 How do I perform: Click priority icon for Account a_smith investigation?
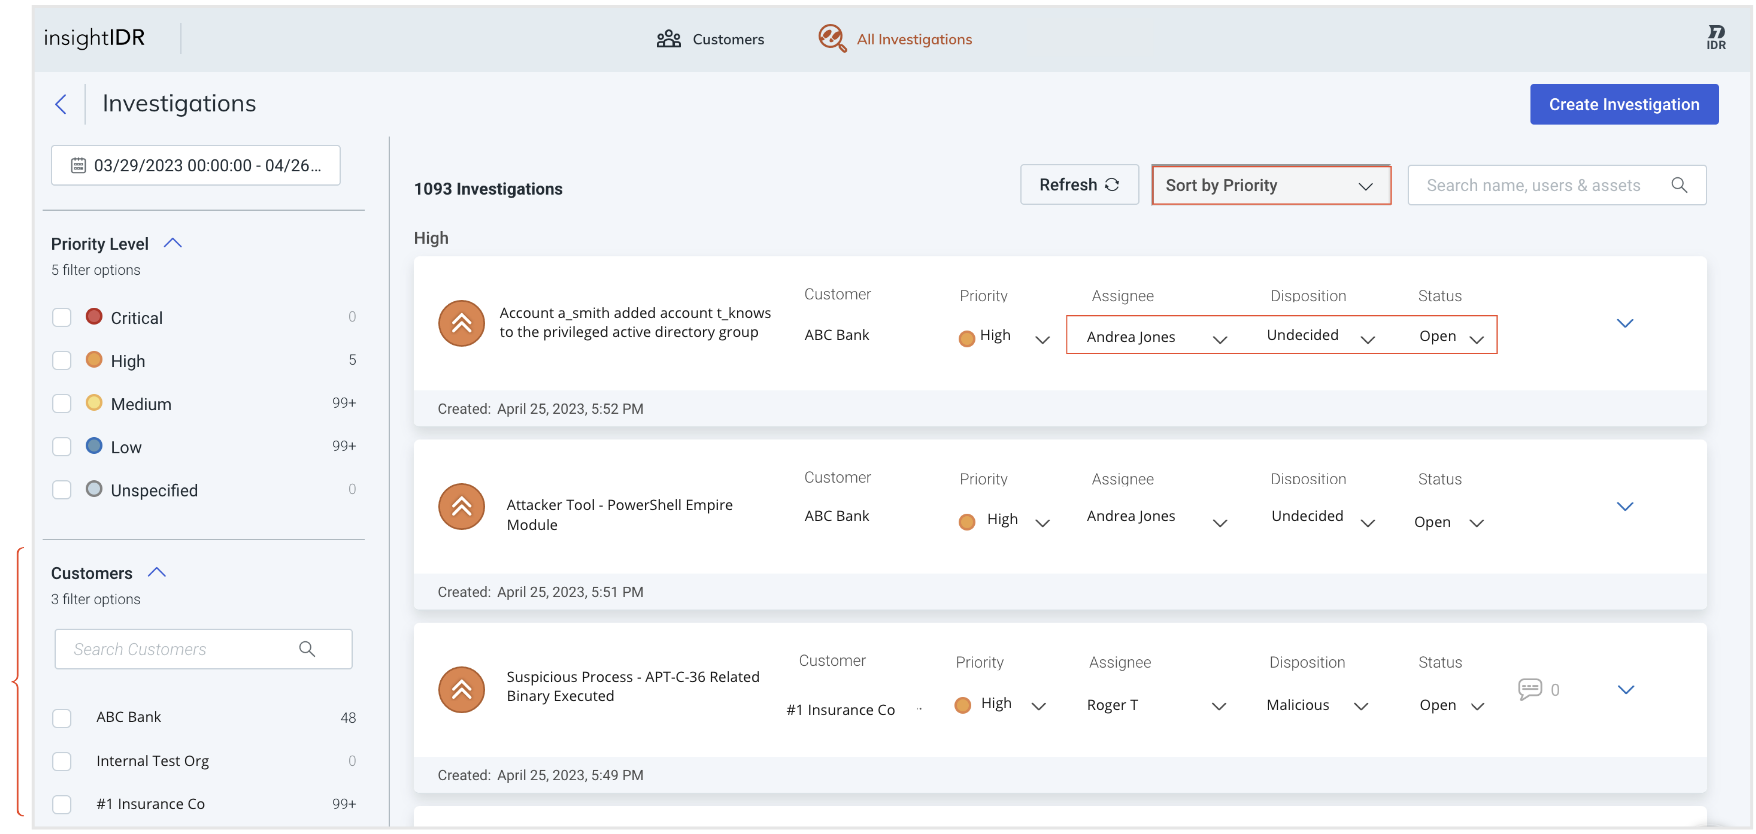(461, 323)
